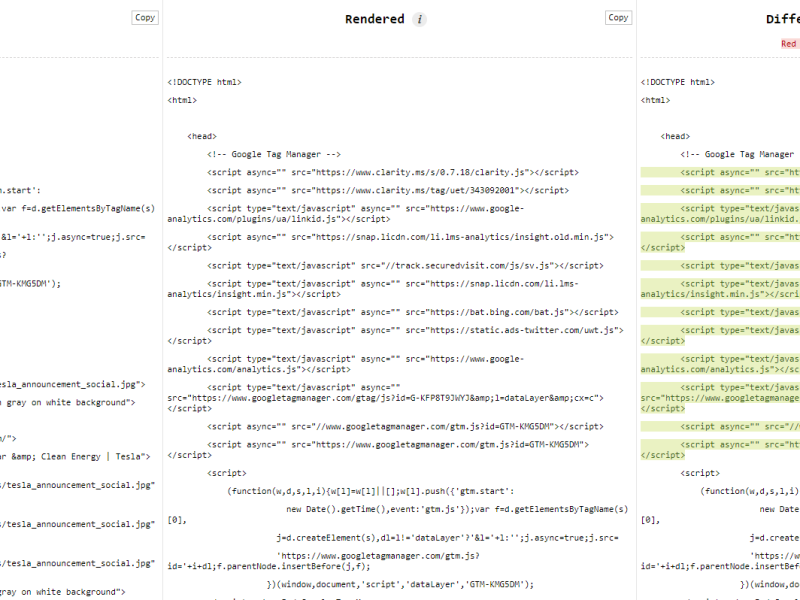Click the info icon beside Rendered heading
This screenshot has height=600, width=800.
(x=420, y=19)
